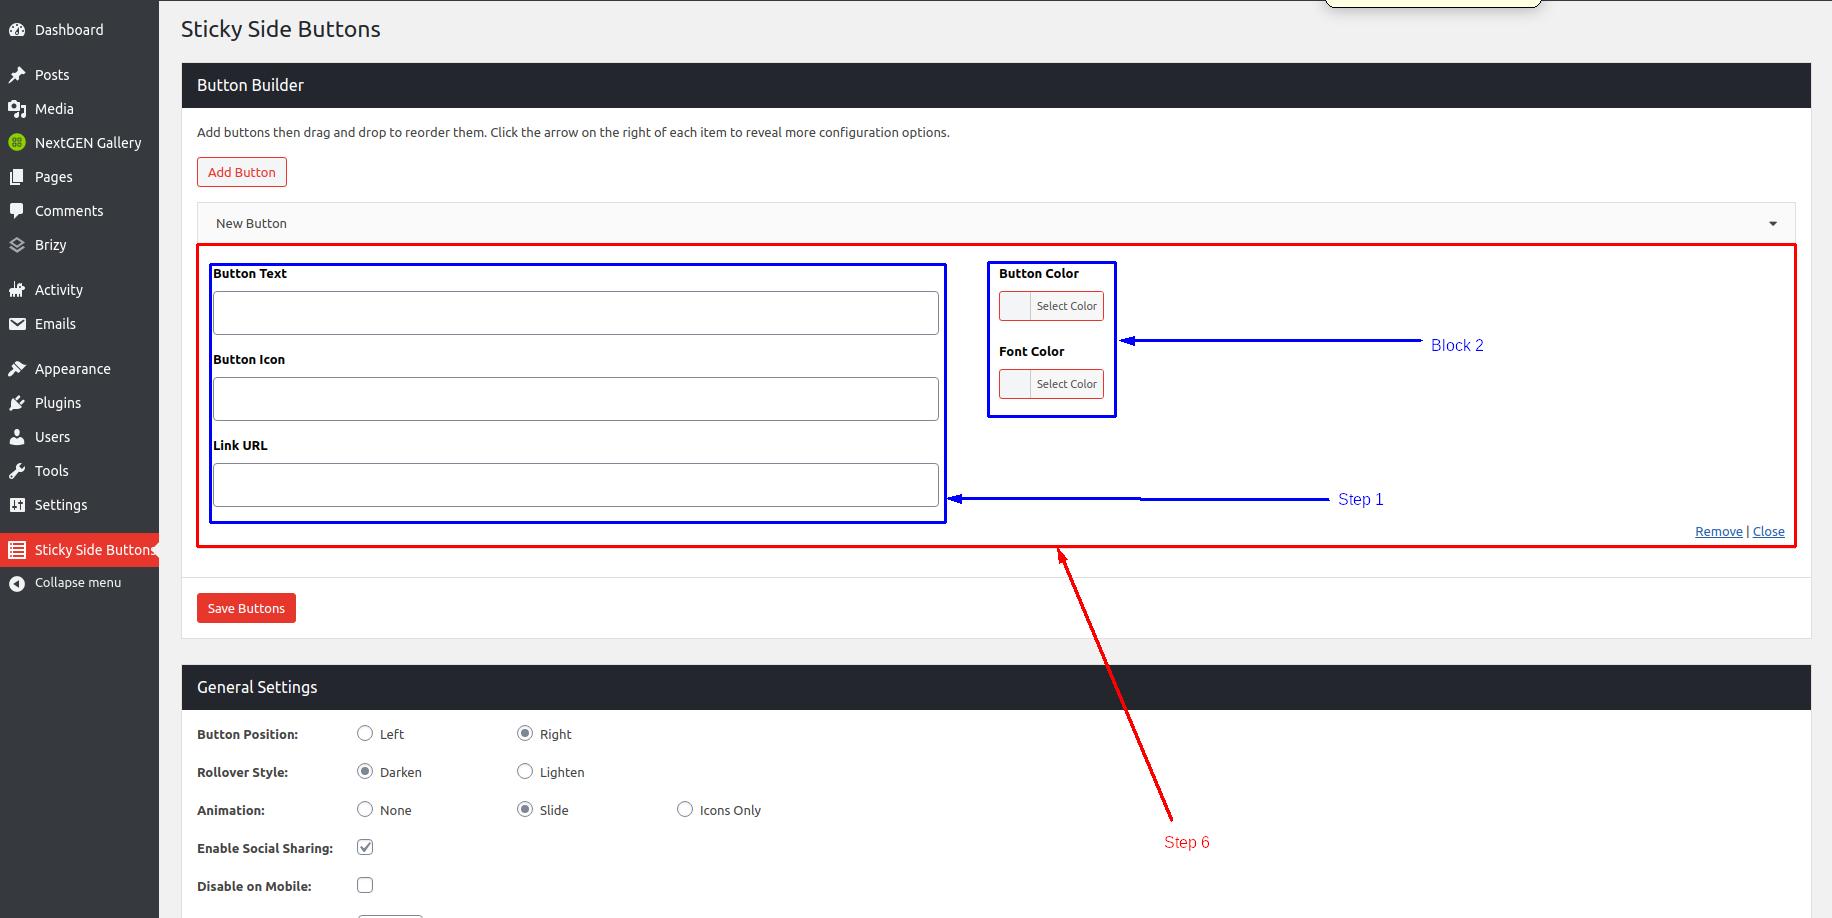
Task: Open the Button Color picker
Action: tap(1051, 306)
